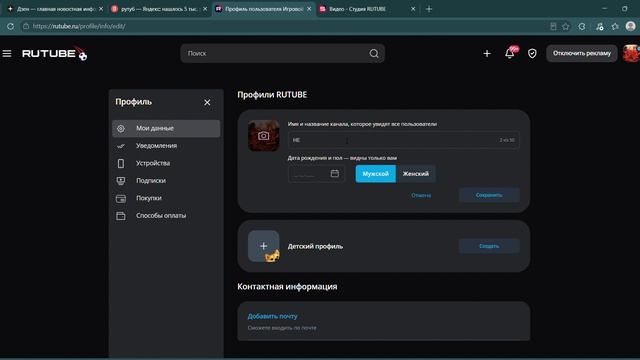Select the Мужской gender option
Screen dimensions: 640x360
coord(376,174)
